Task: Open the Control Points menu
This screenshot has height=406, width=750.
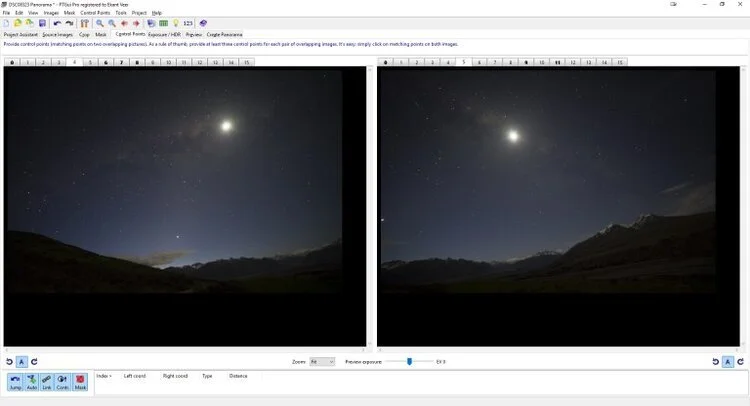Action: [x=95, y=13]
